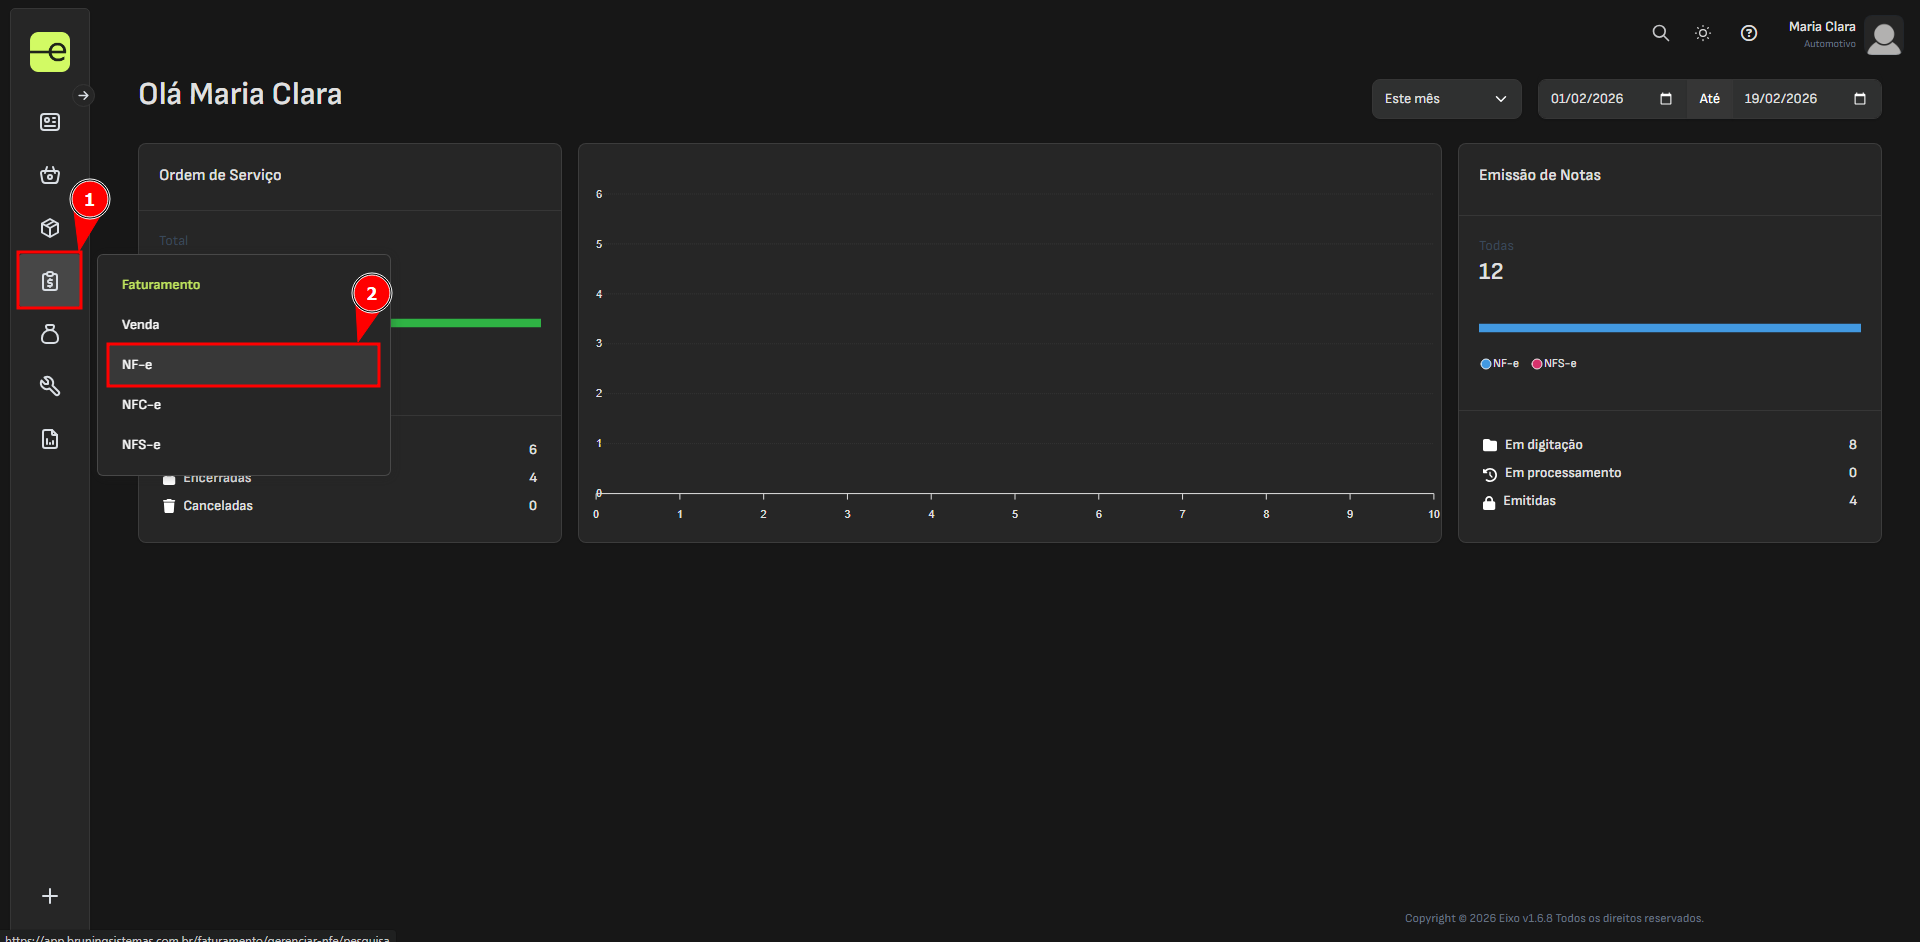Open the 'Este mês' period dropdown
This screenshot has width=1920, height=942.
pos(1446,99)
